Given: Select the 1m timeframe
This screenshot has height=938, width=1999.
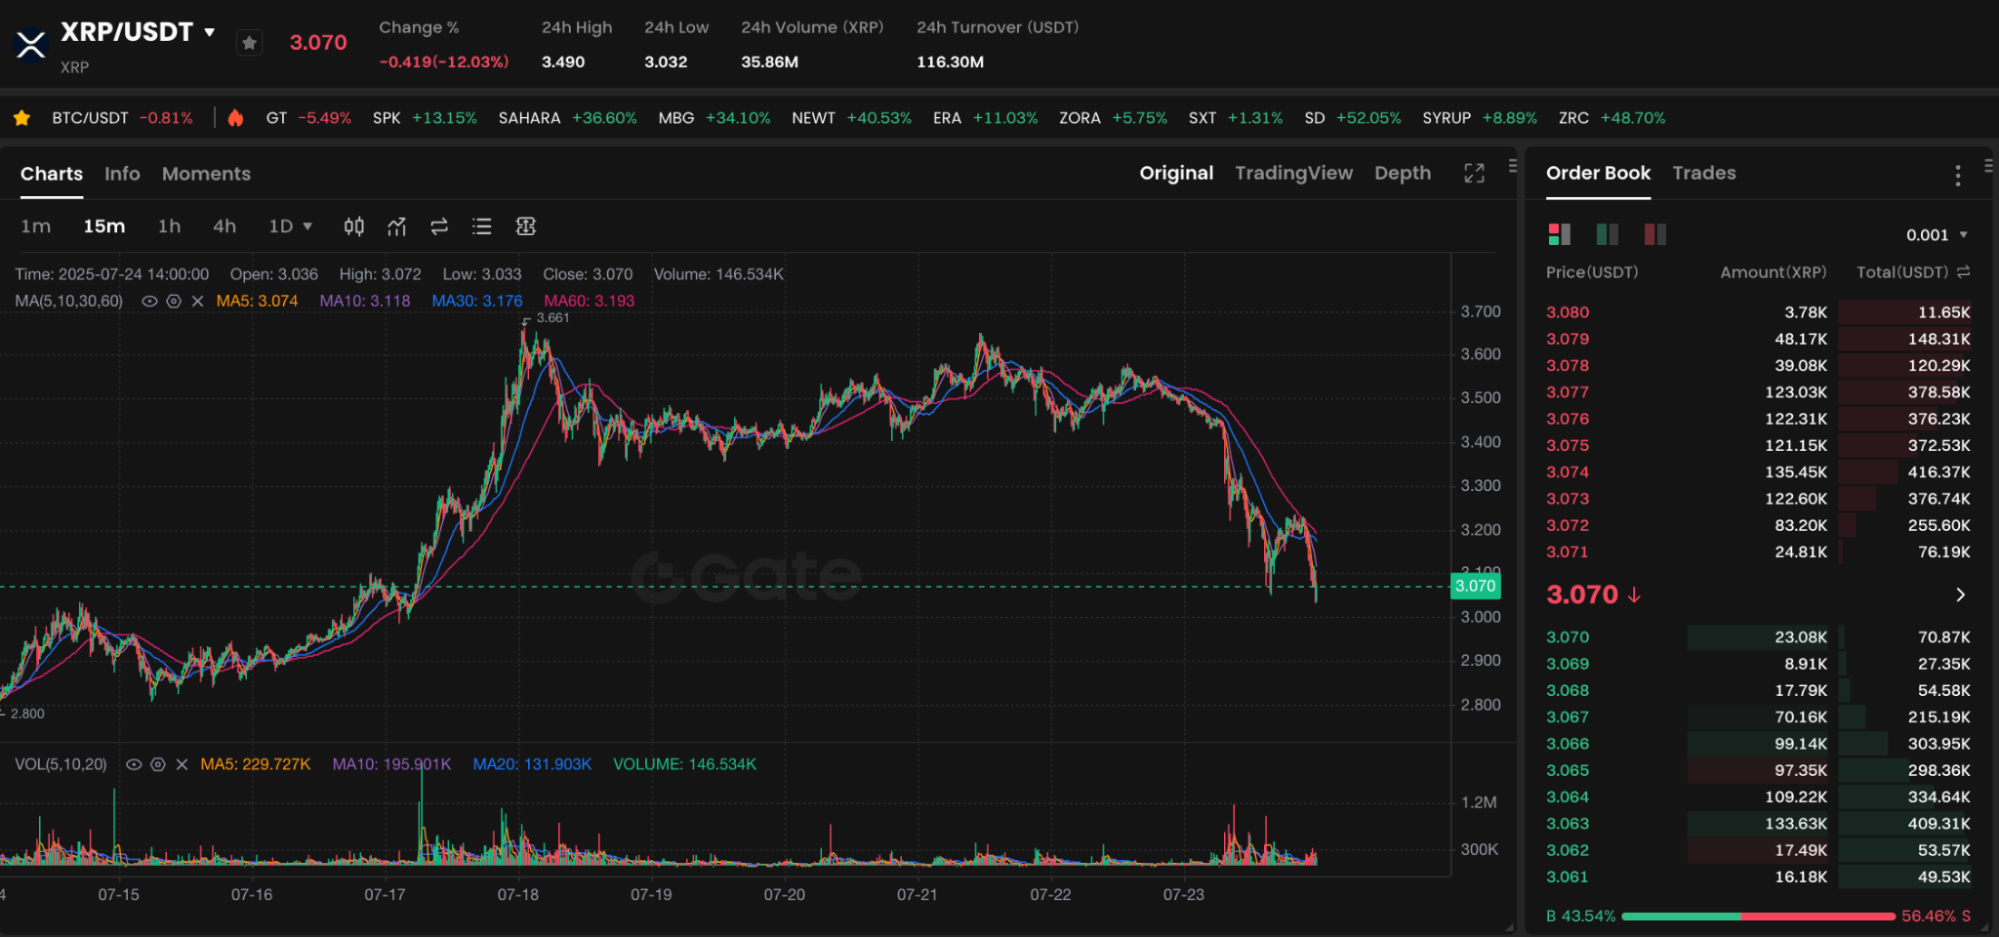Looking at the screenshot, I should pos(36,227).
